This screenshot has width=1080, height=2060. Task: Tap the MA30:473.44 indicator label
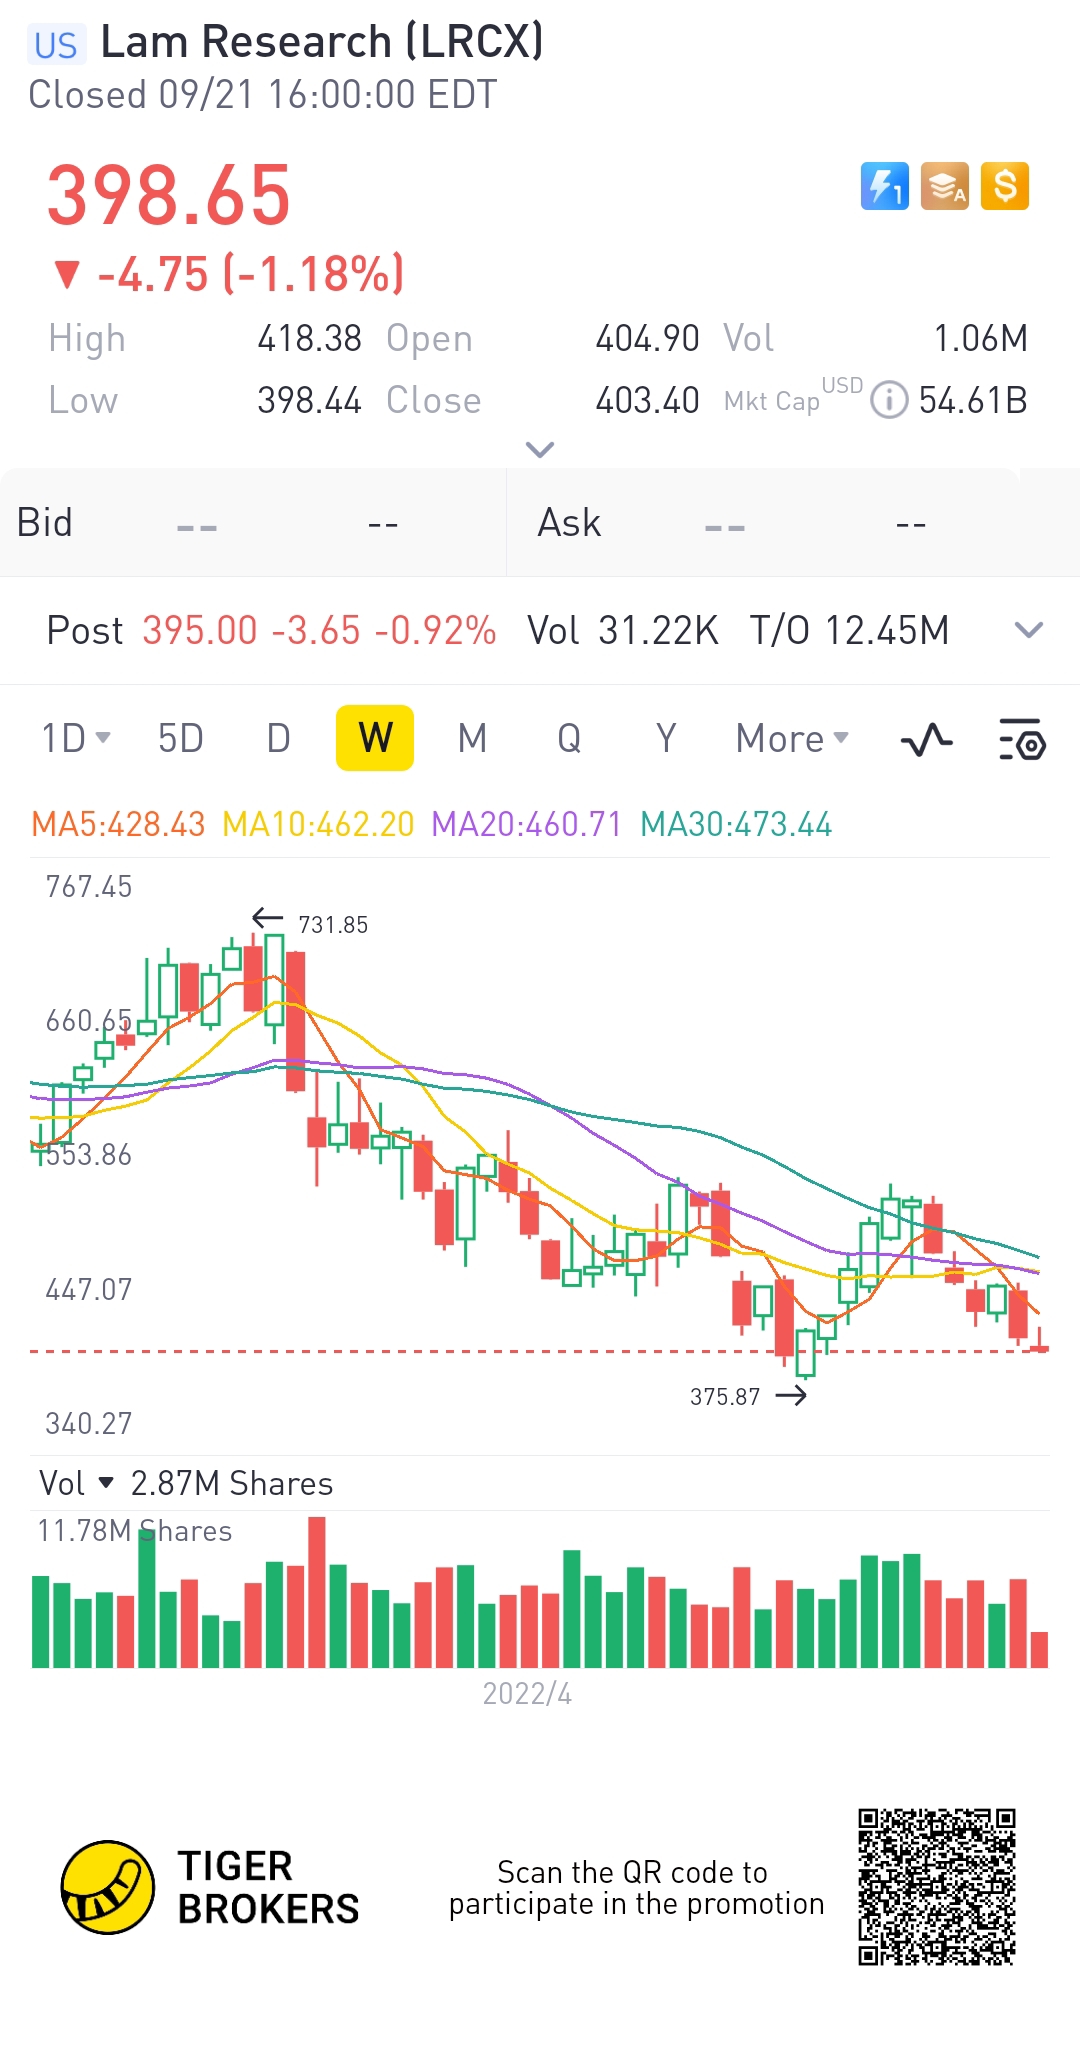click(736, 825)
